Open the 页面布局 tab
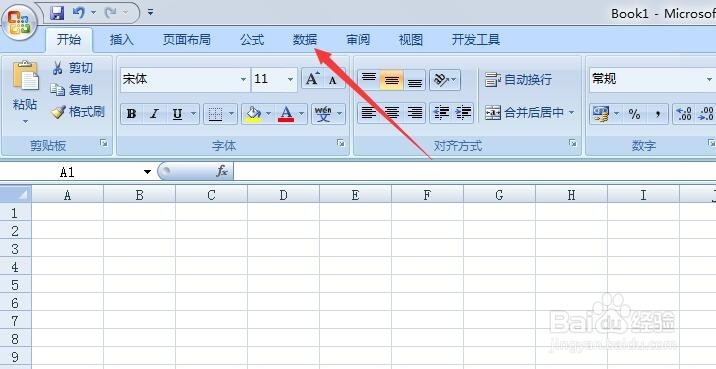The width and height of the screenshot is (716, 369). click(x=187, y=40)
